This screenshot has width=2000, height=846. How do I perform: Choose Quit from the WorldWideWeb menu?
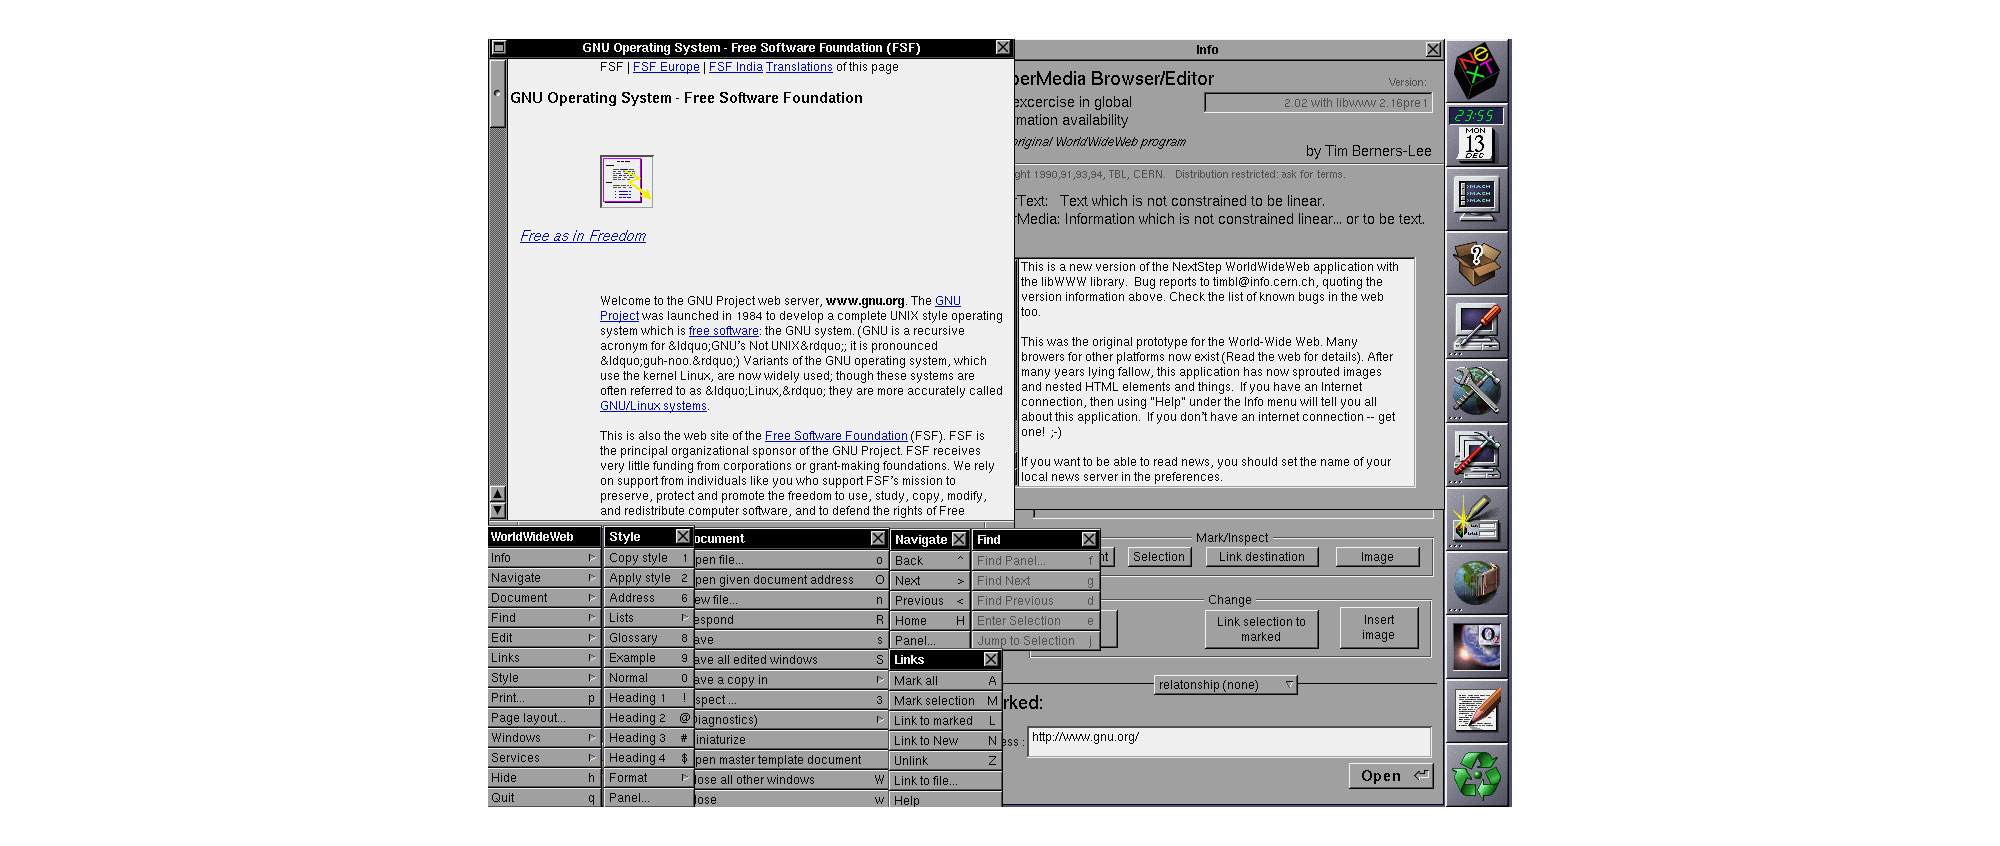click(x=544, y=798)
